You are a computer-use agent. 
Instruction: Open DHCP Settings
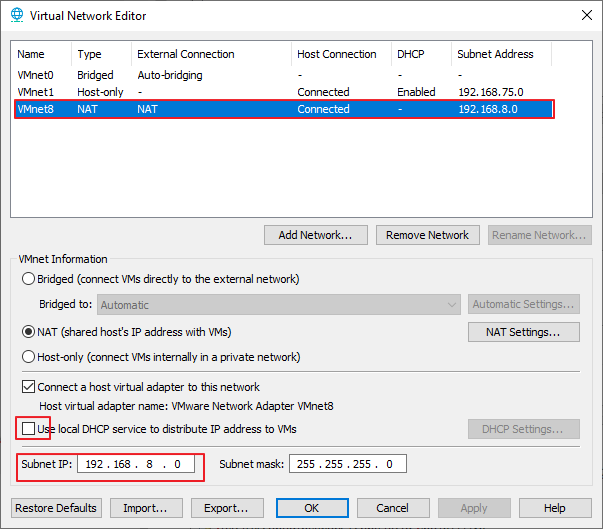click(x=524, y=429)
